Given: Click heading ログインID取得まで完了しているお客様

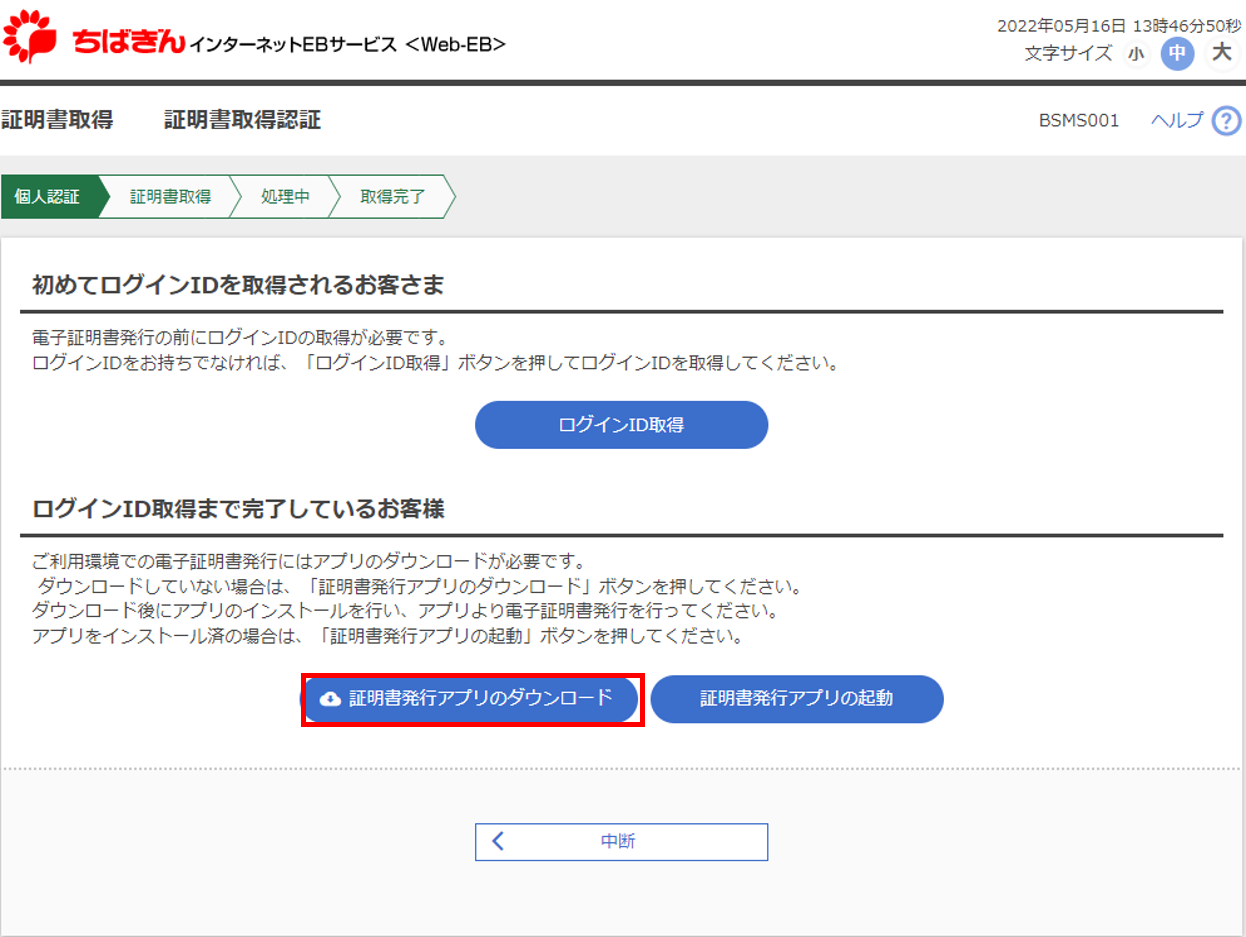Looking at the screenshot, I should pos(238,509).
